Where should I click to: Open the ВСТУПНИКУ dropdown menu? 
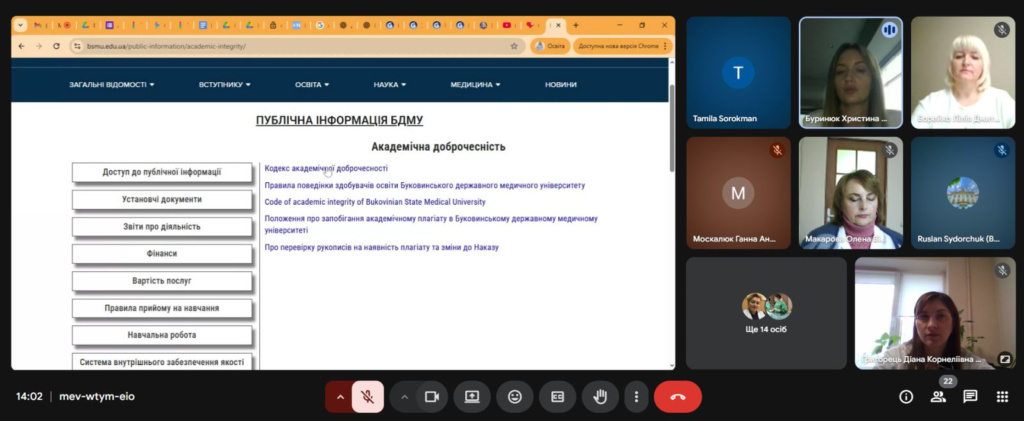click(224, 84)
